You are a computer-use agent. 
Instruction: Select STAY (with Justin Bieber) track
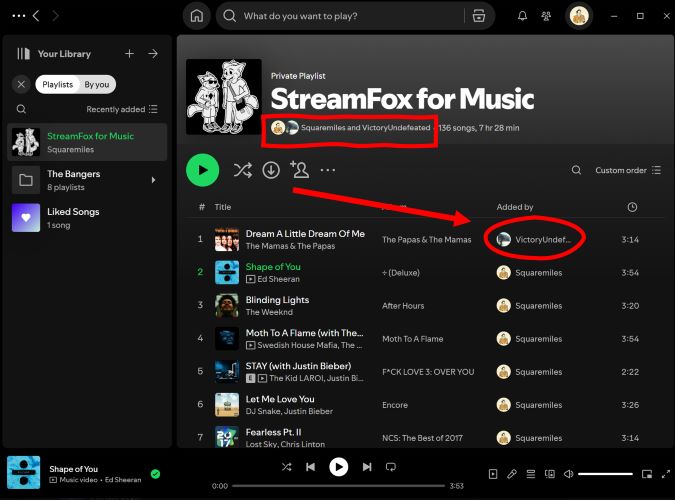click(x=298, y=366)
